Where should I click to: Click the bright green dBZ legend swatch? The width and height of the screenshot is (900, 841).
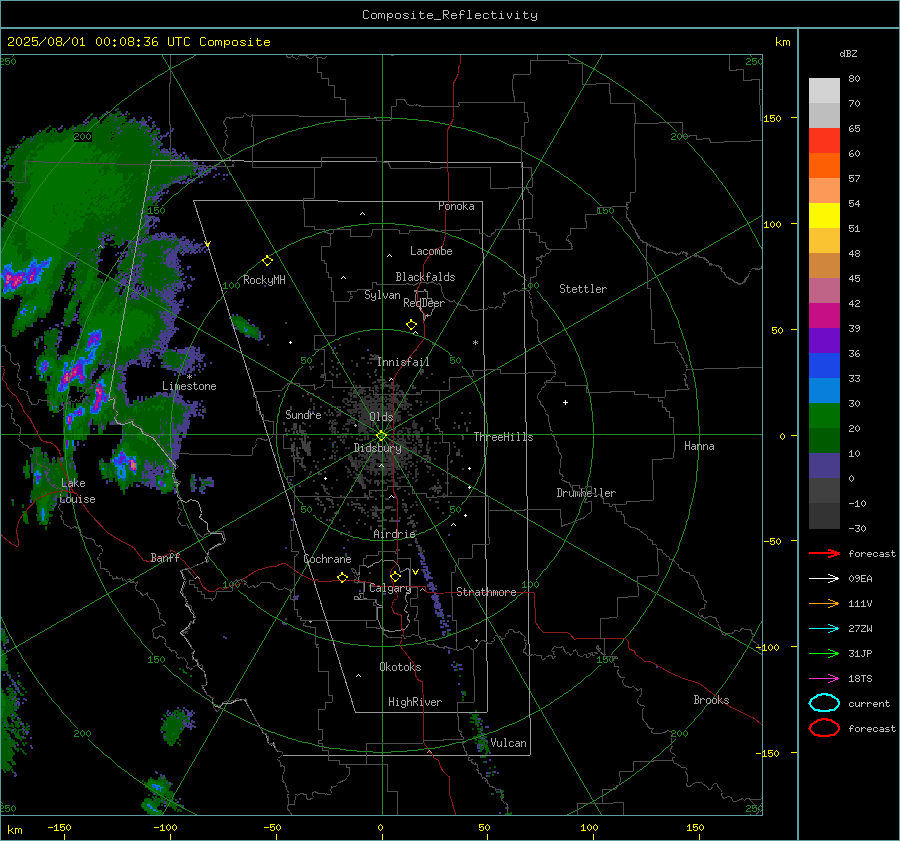[x=824, y=415]
